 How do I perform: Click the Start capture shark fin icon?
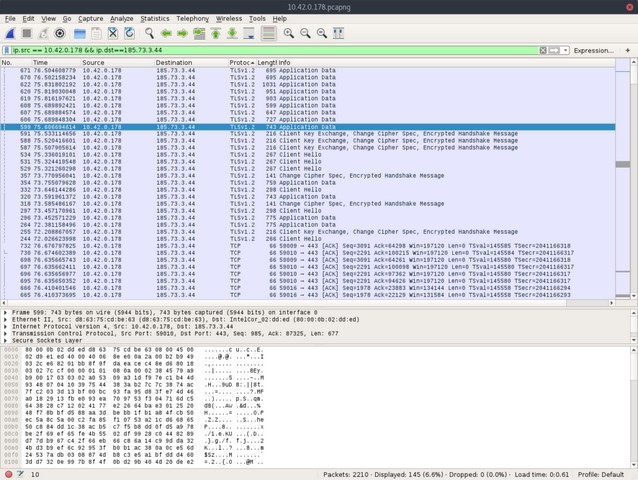click(x=10, y=33)
